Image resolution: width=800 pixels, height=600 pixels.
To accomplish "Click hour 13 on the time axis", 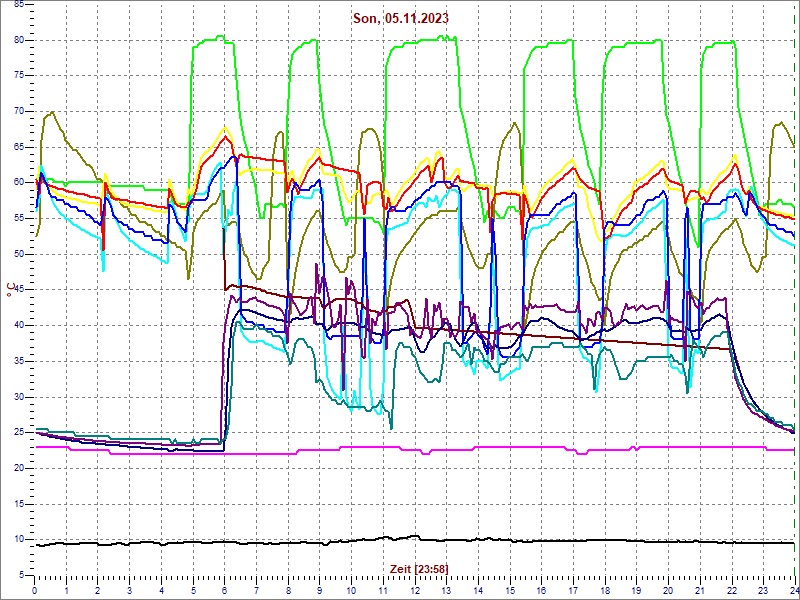I will (x=446, y=591).
